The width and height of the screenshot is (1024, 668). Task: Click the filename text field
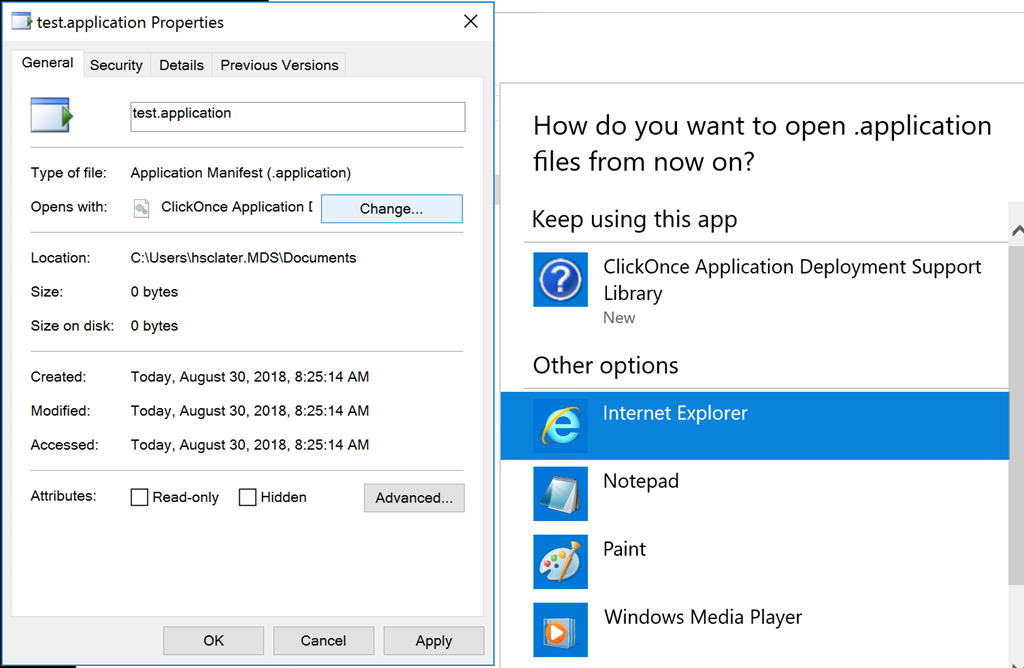[297, 116]
